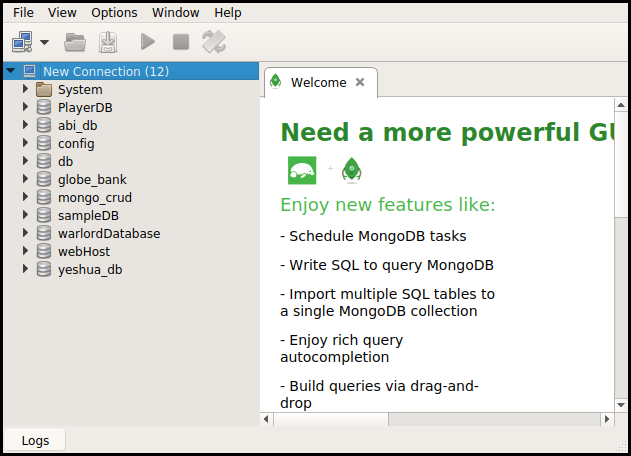Click the Robomongo rocket logo in welcome page
The image size is (631, 456).
[x=351, y=170]
